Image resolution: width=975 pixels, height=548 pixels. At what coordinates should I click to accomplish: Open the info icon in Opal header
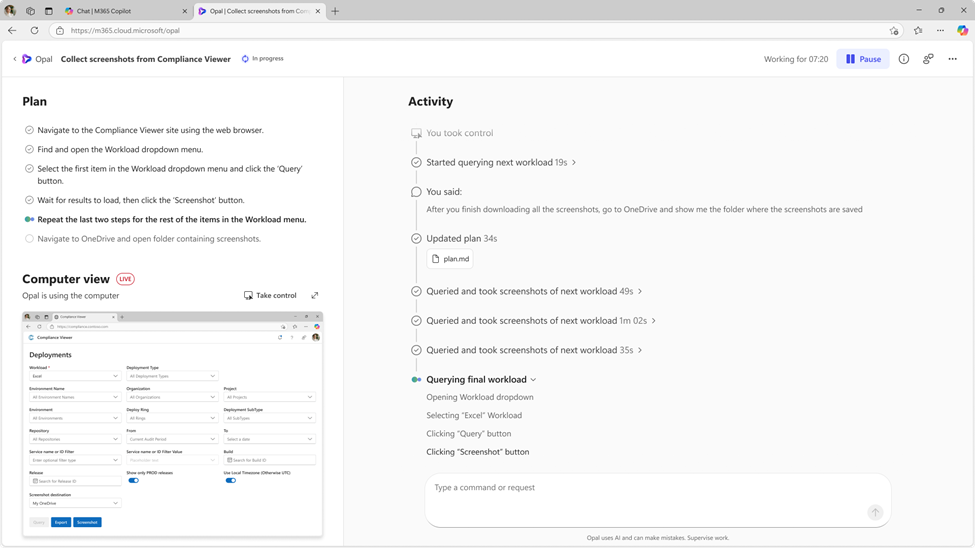coord(904,59)
